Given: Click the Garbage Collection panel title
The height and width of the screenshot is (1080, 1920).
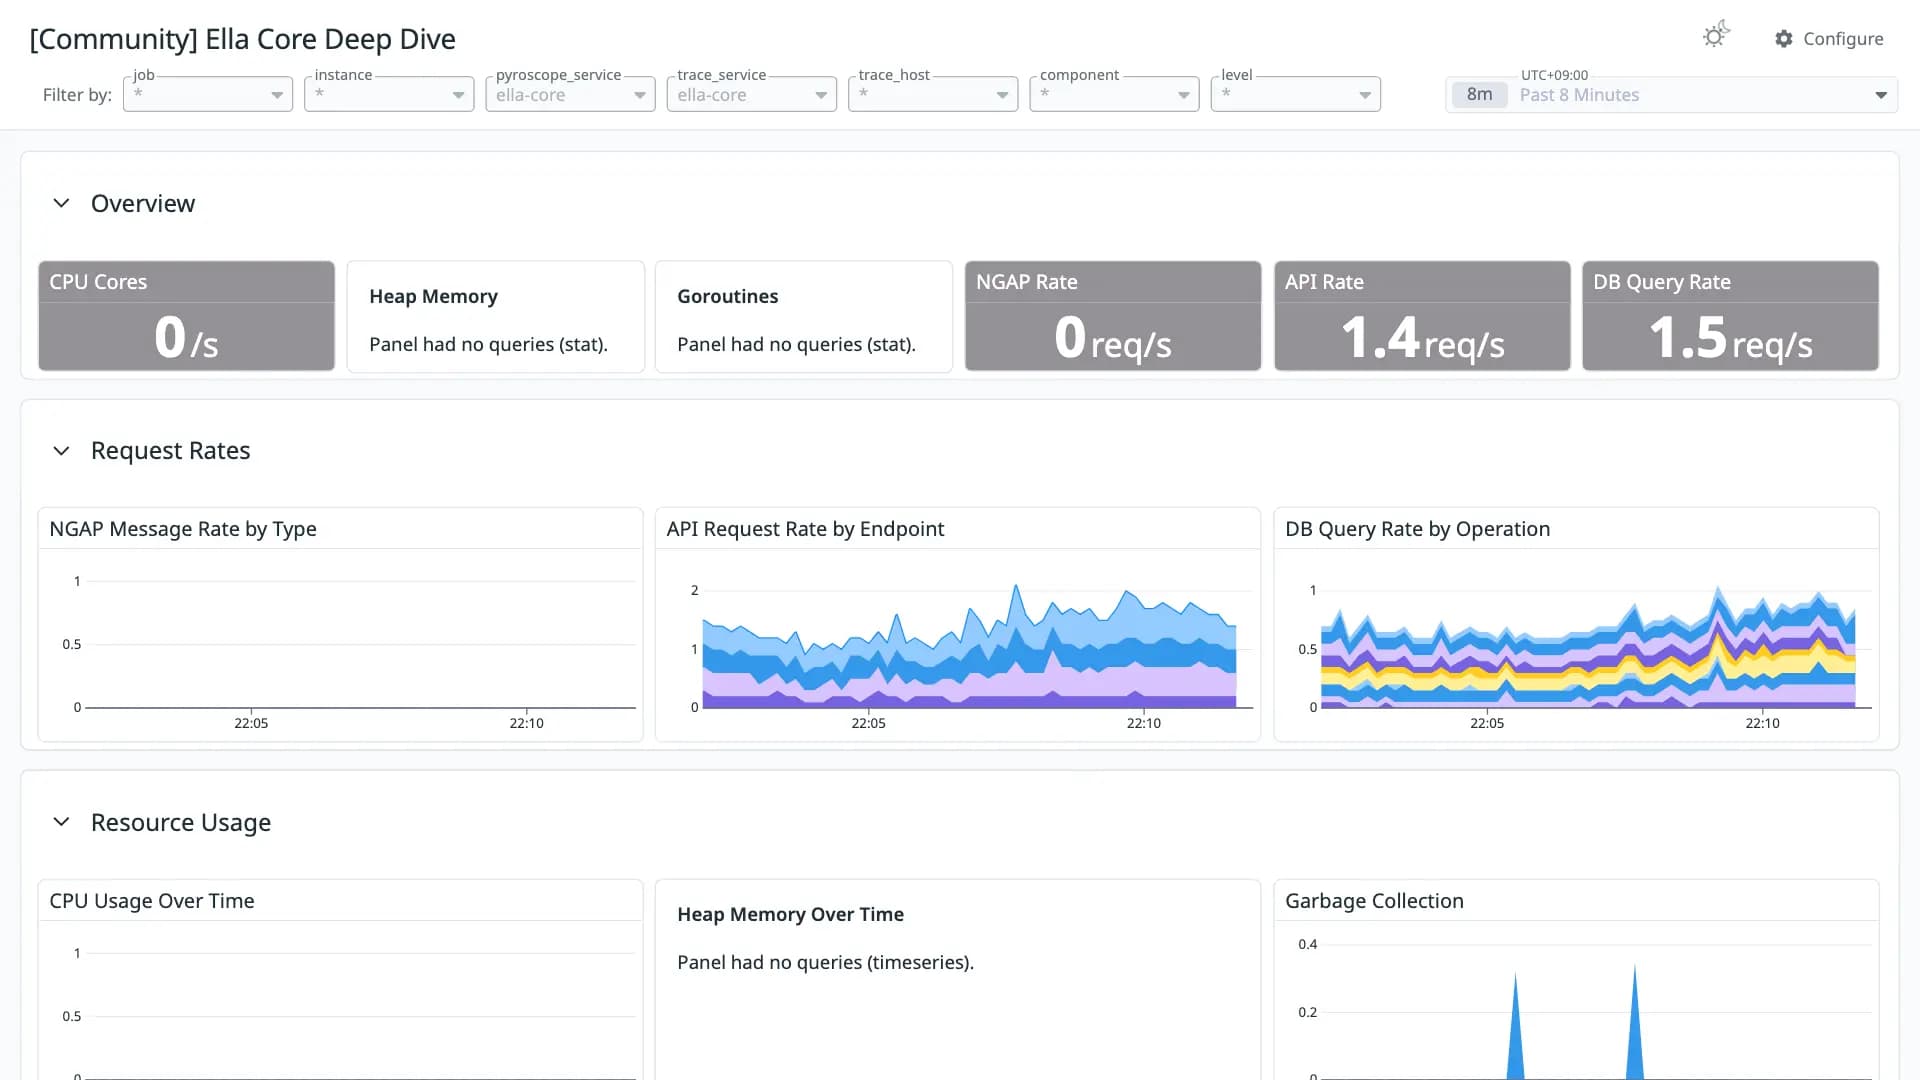Looking at the screenshot, I should click(1374, 901).
